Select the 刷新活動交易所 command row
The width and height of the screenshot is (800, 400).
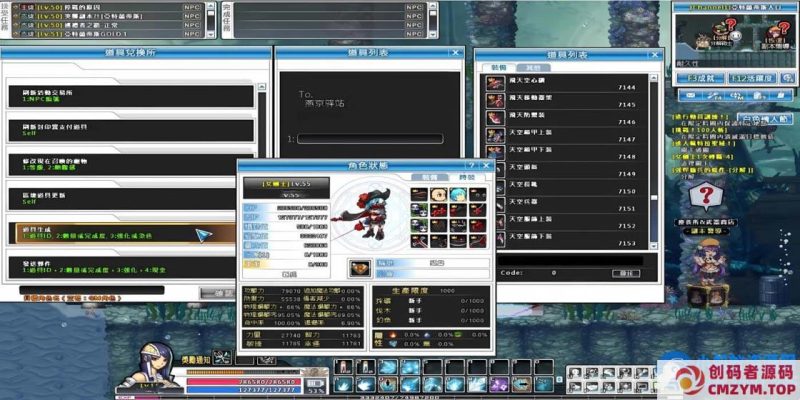pyautogui.click(x=130, y=96)
